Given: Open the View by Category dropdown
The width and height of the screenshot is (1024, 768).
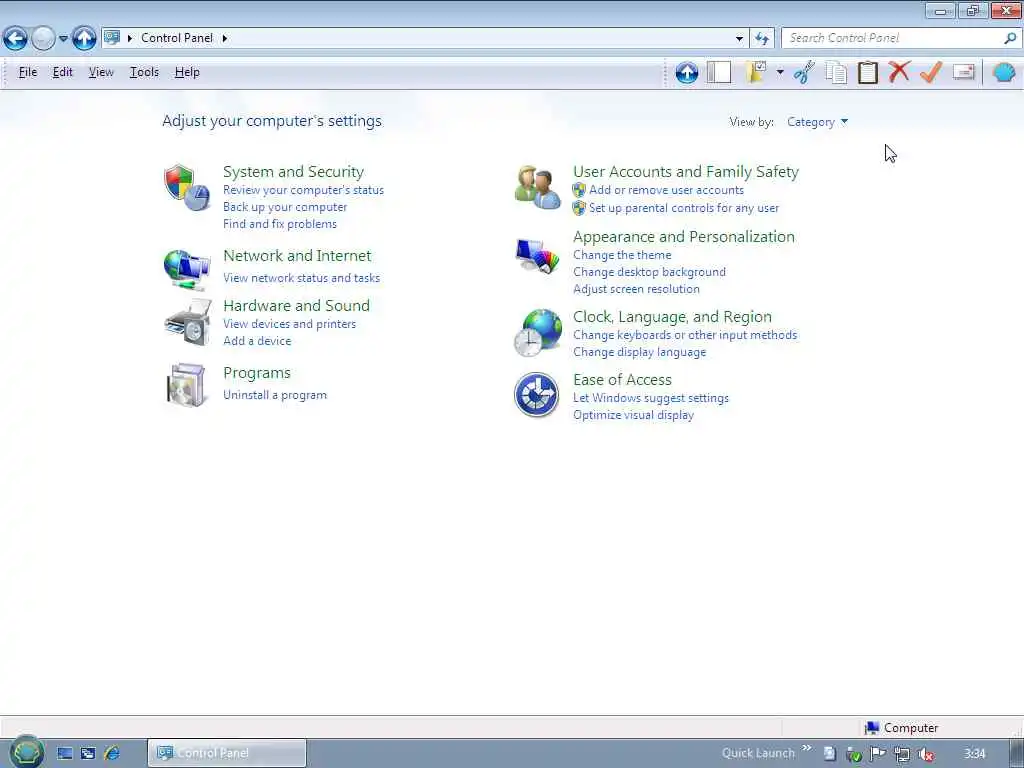Looking at the screenshot, I should point(818,121).
